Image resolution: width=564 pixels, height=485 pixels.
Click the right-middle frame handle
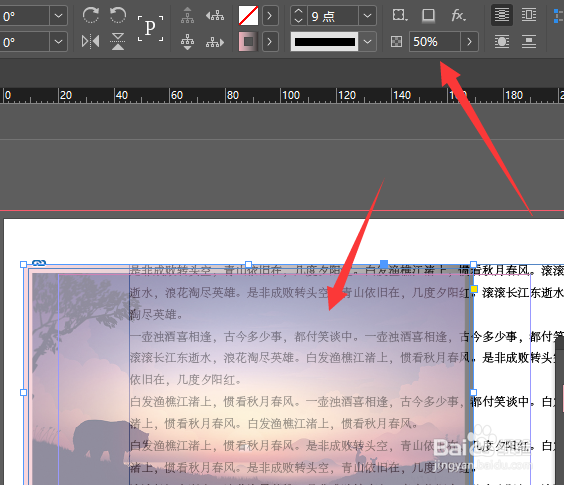[473, 392]
